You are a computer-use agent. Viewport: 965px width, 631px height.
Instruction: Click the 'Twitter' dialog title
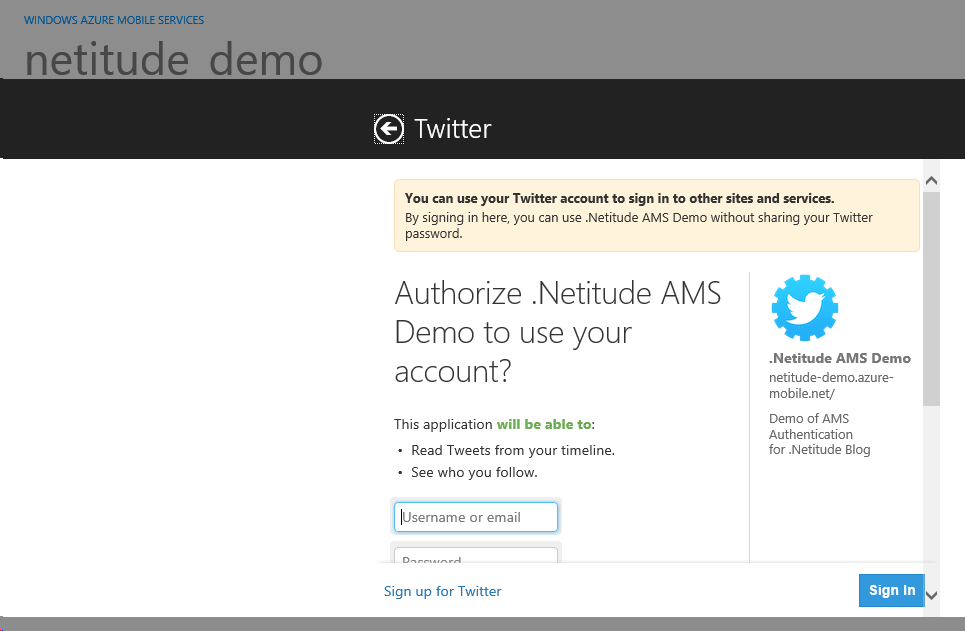(x=453, y=129)
